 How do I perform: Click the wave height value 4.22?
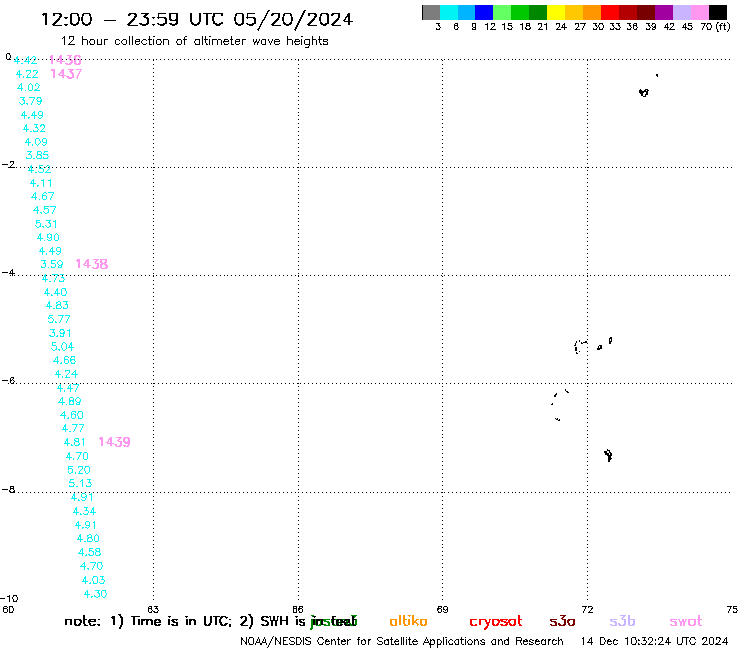pos(27,74)
